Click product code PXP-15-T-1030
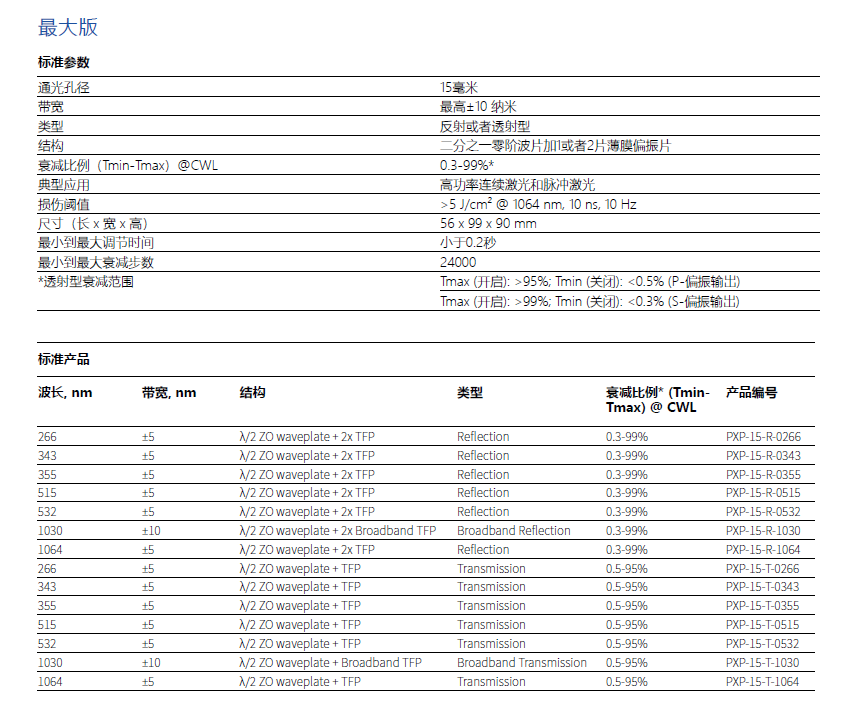848x711 pixels. [x=763, y=663]
